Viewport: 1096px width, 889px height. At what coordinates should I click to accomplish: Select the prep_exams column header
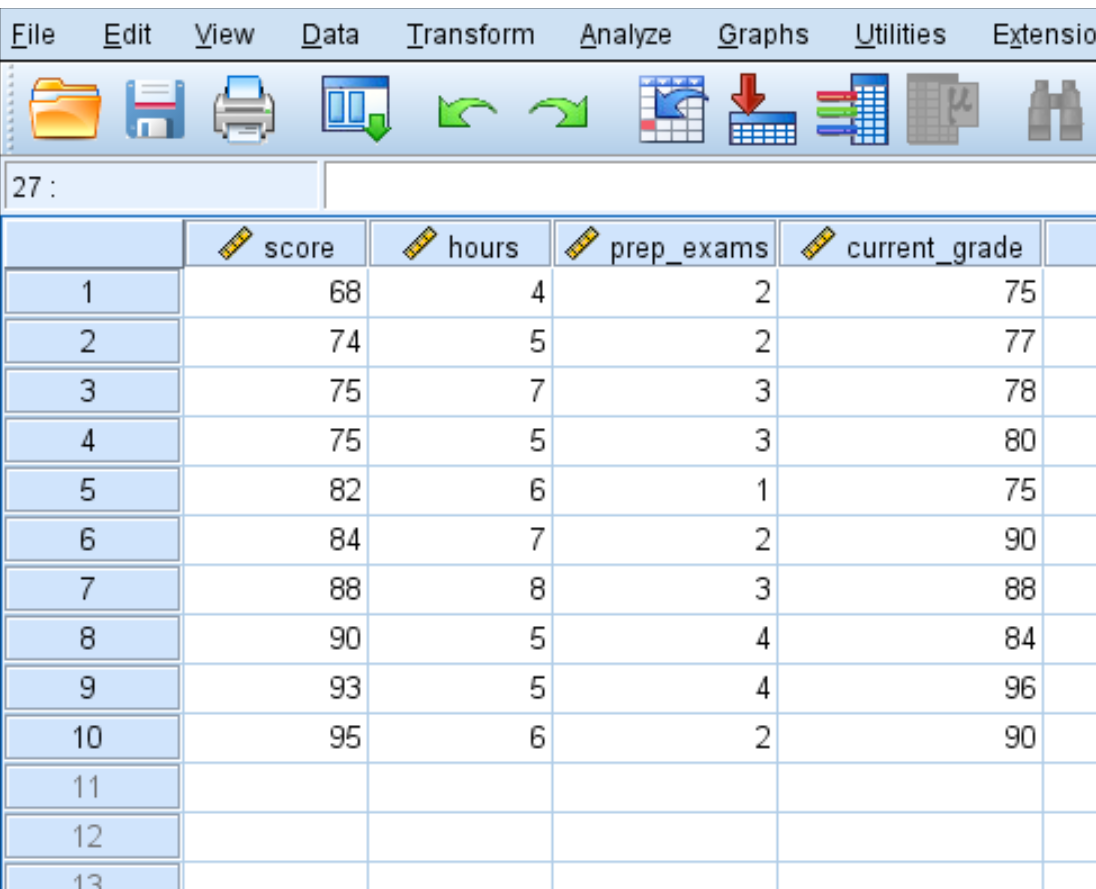tap(665, 246)
